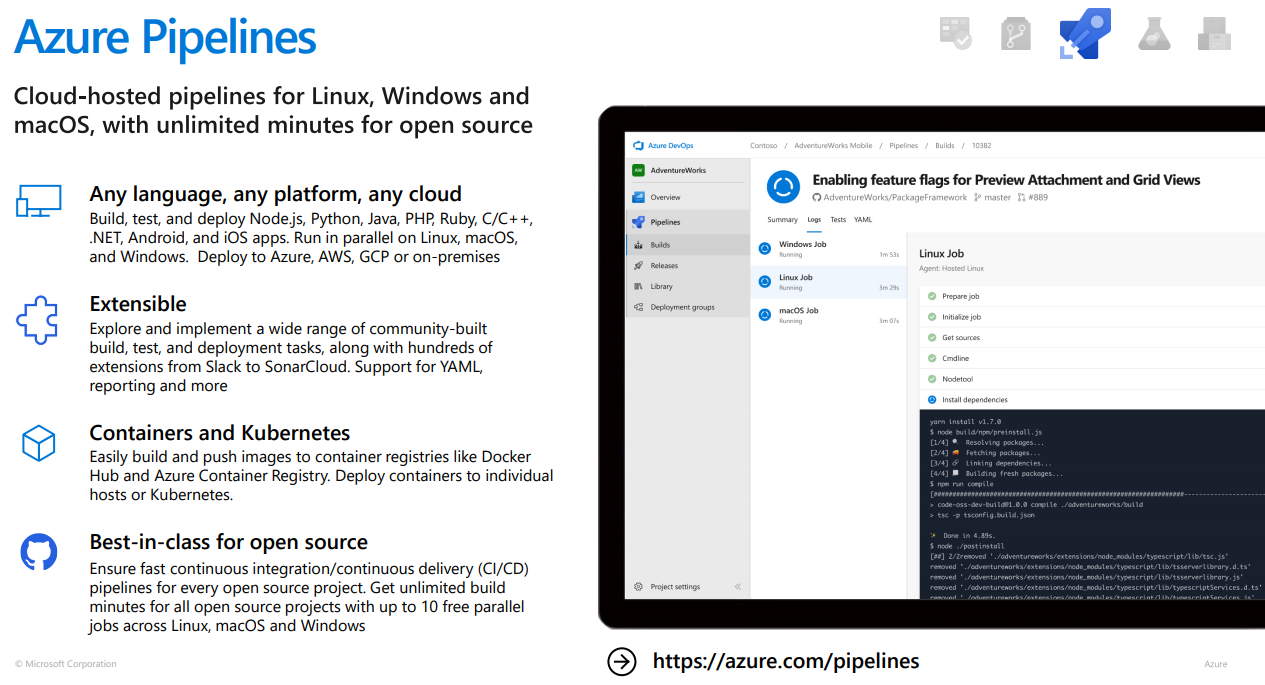Click the Azure Boards icon at top

955,33
